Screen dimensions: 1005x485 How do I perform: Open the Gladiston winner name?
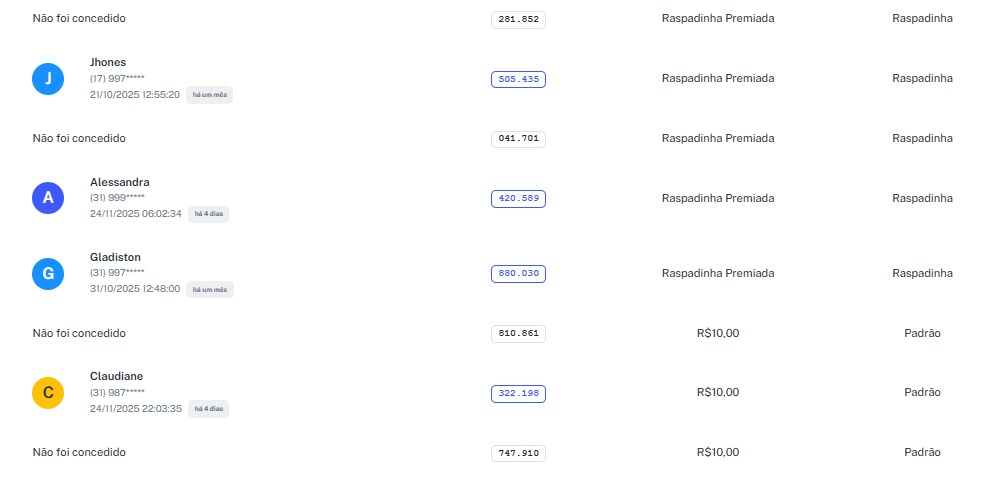pos(114,257)
